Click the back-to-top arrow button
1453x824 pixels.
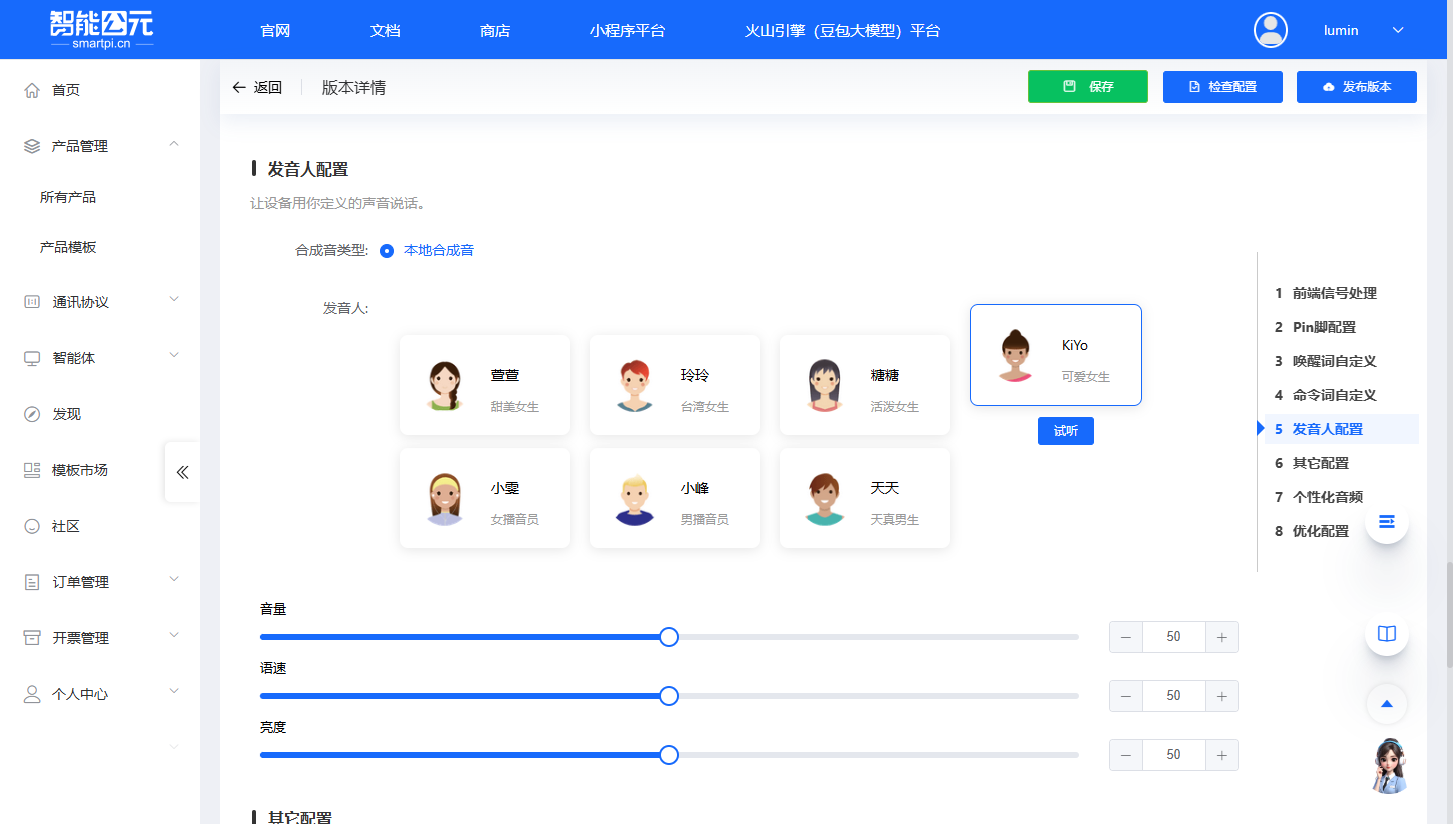point(1386,703)
